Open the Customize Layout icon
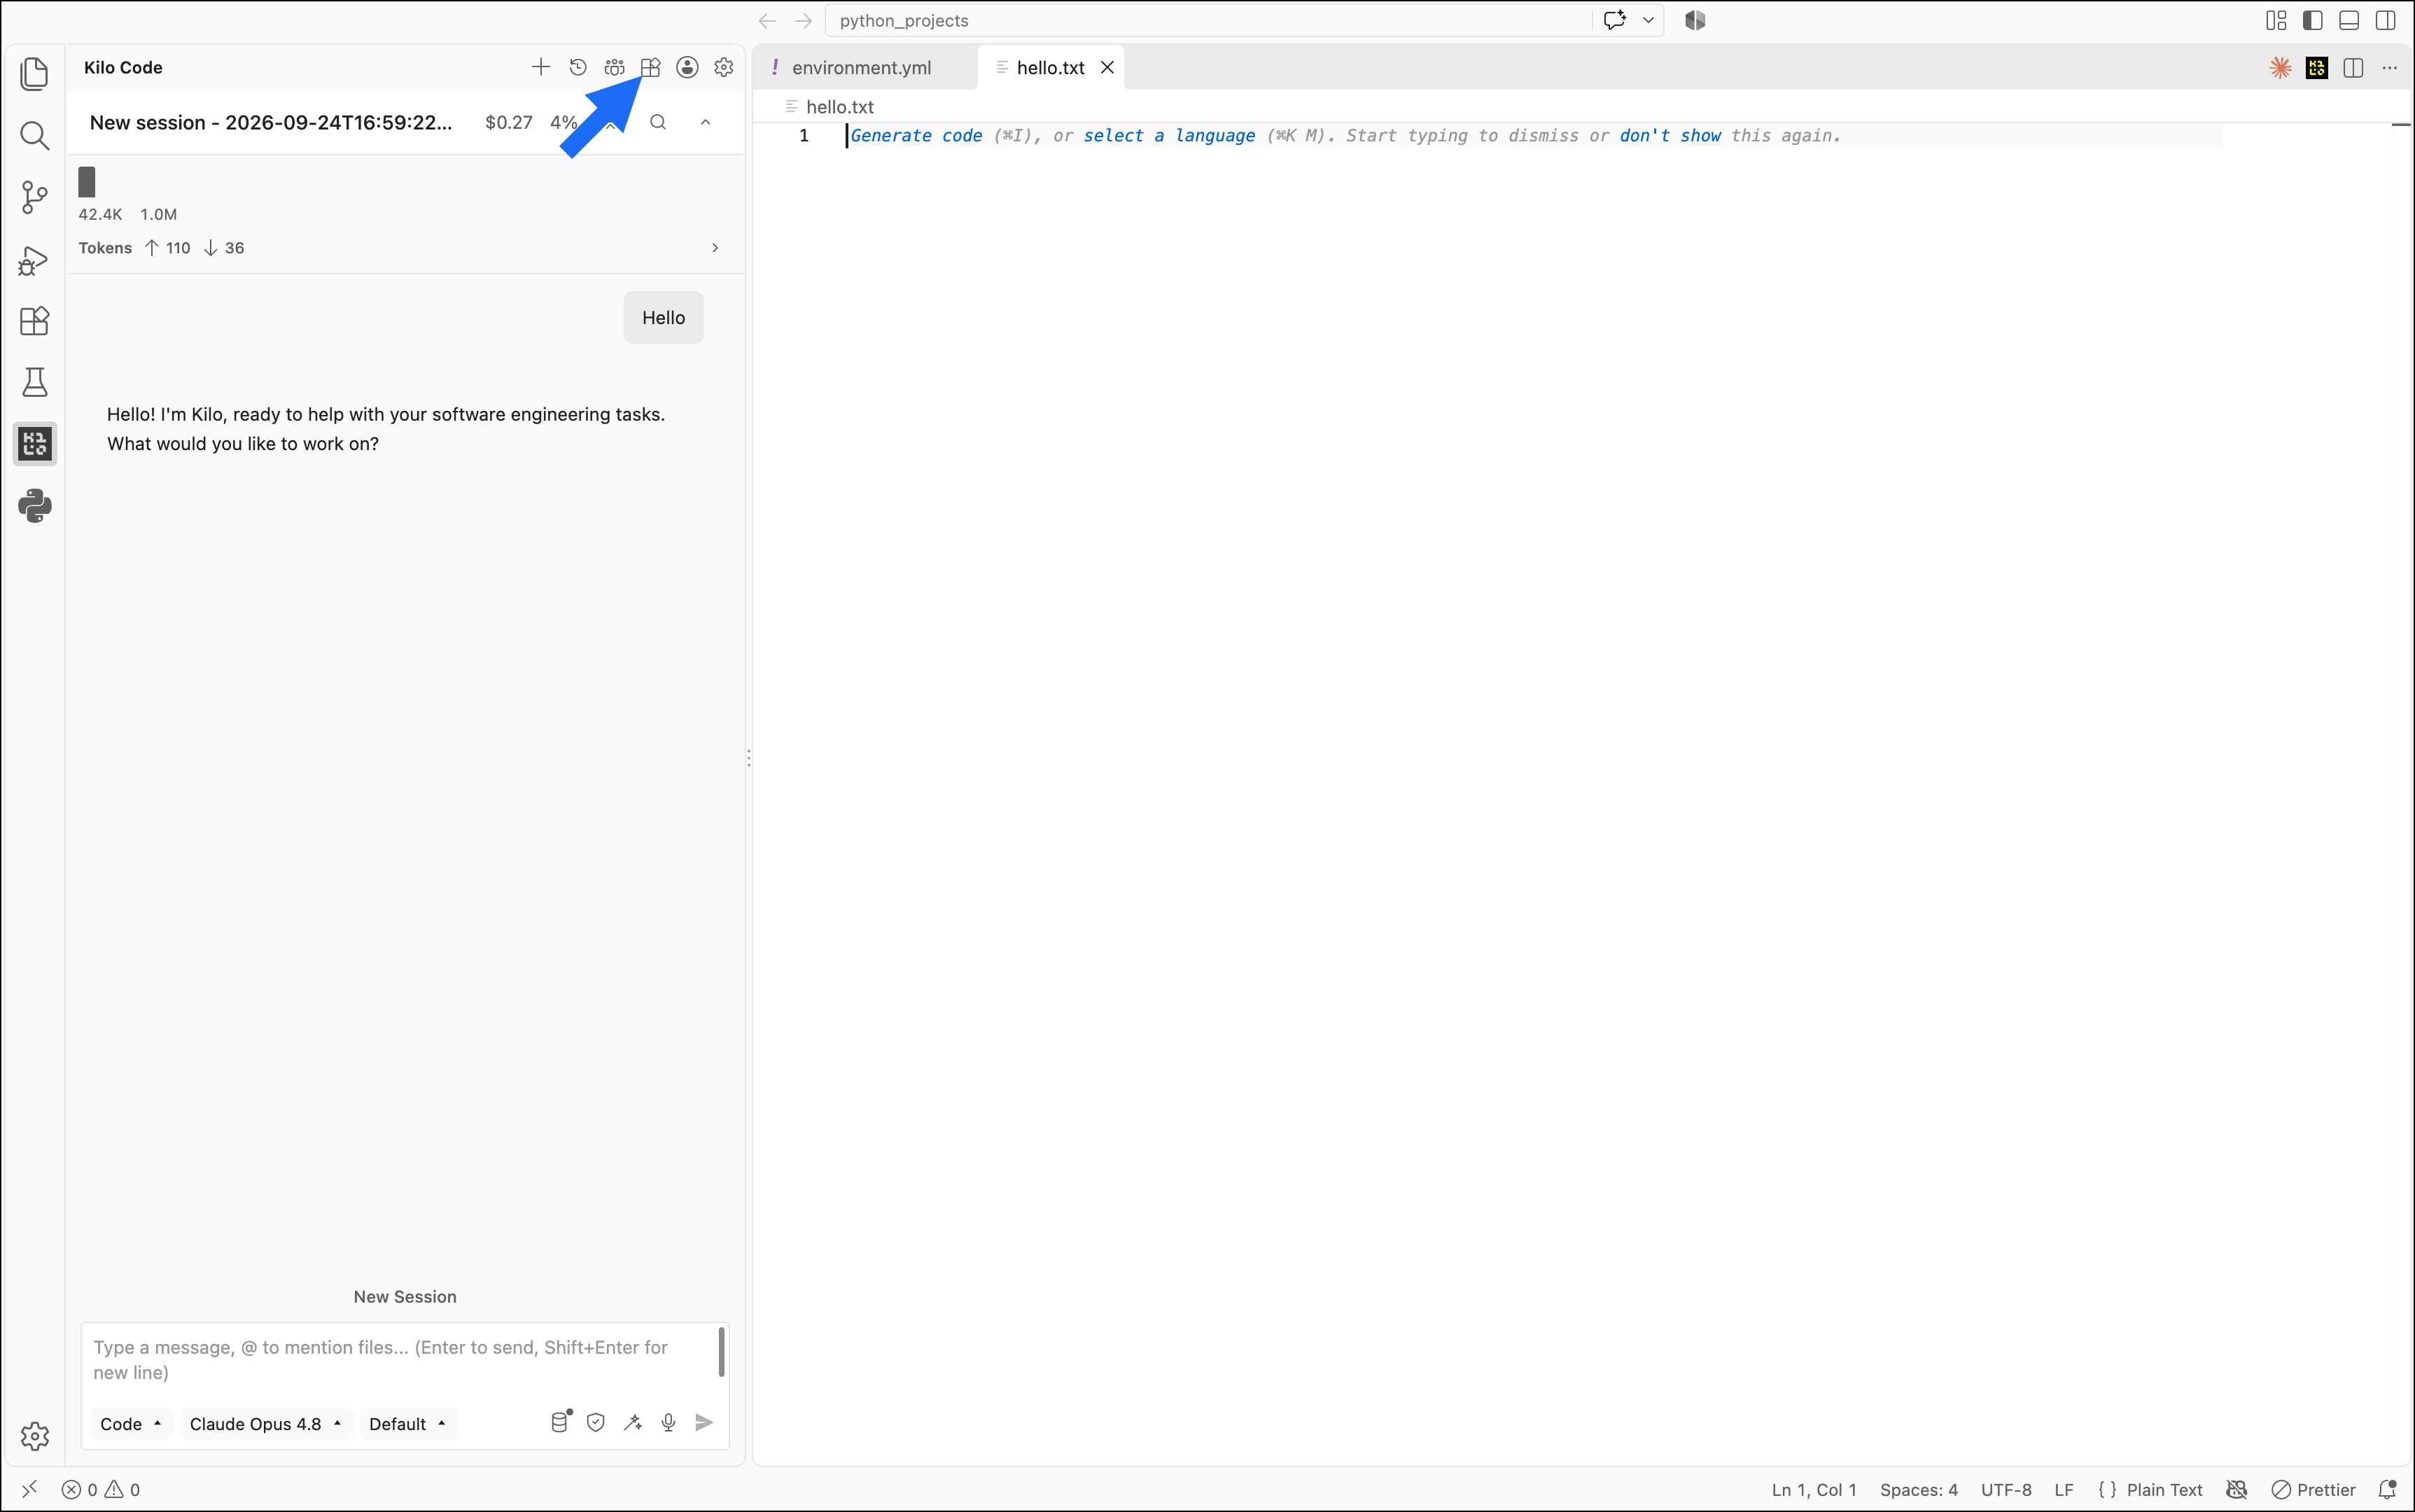 pyautogui.click(x=2276, y=20)
